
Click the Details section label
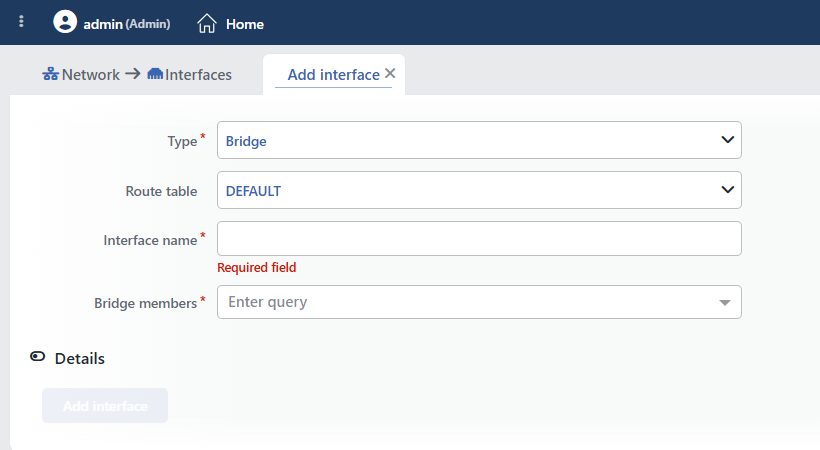pos(79,358)
